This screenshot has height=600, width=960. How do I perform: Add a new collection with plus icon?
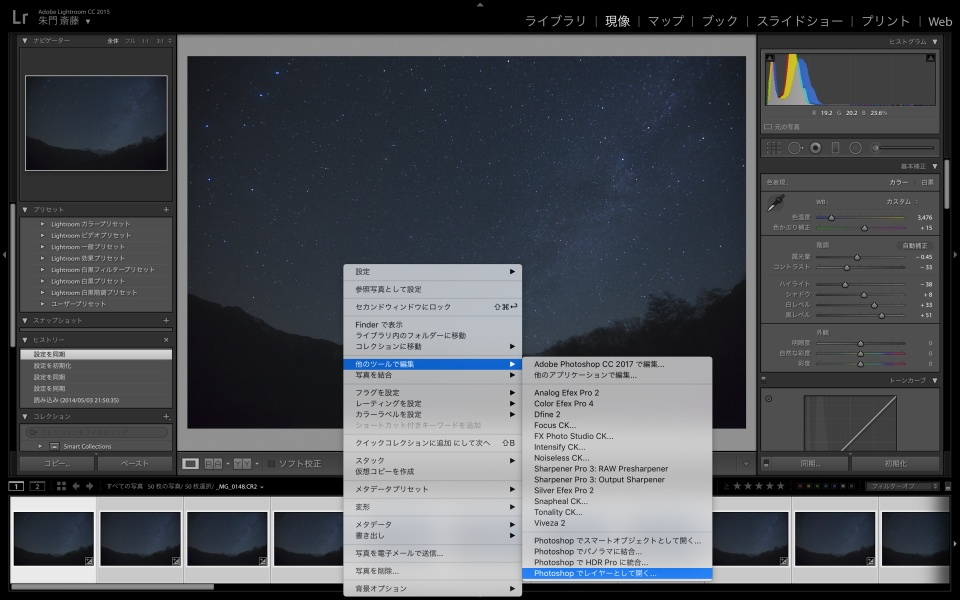click(x=166, y=416)
